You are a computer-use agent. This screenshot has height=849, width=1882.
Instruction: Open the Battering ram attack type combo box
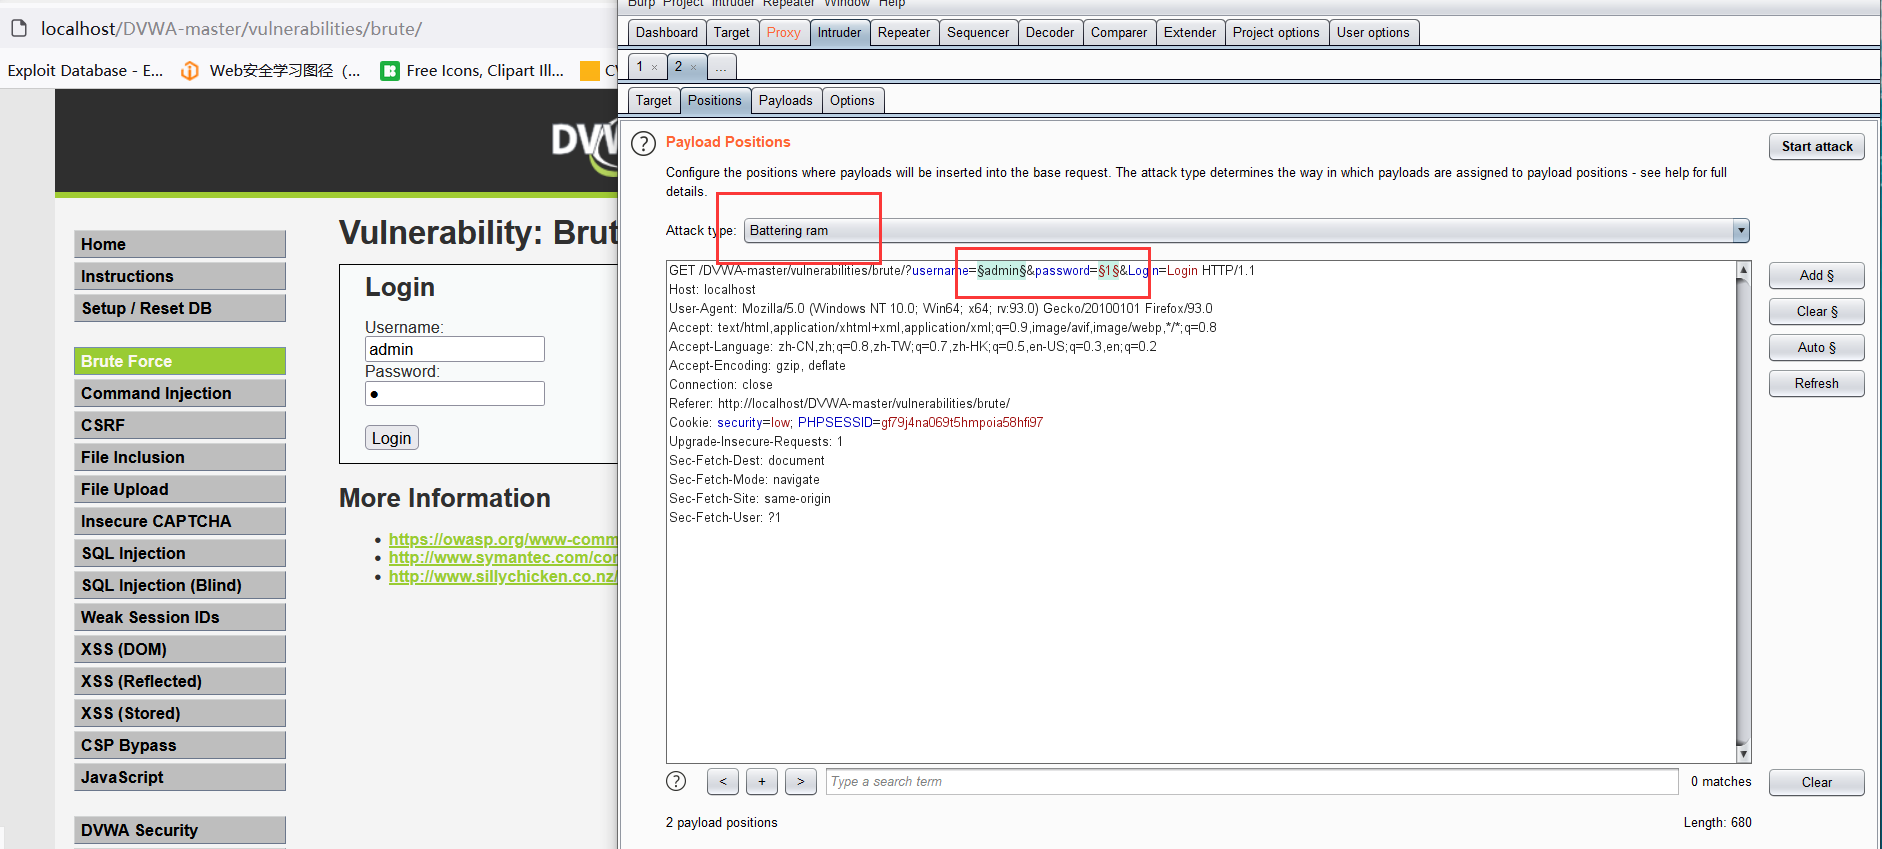(x=1246, y=230)
